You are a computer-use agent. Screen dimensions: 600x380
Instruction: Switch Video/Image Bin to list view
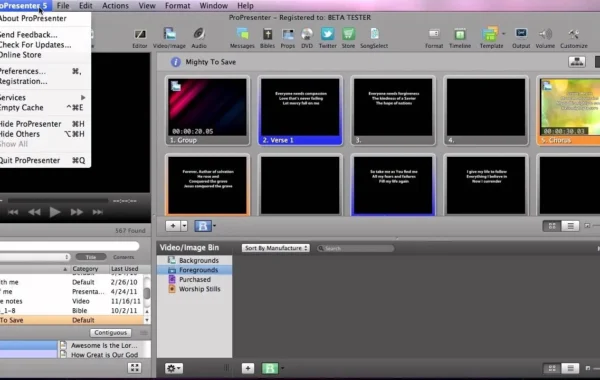point(570,369)
